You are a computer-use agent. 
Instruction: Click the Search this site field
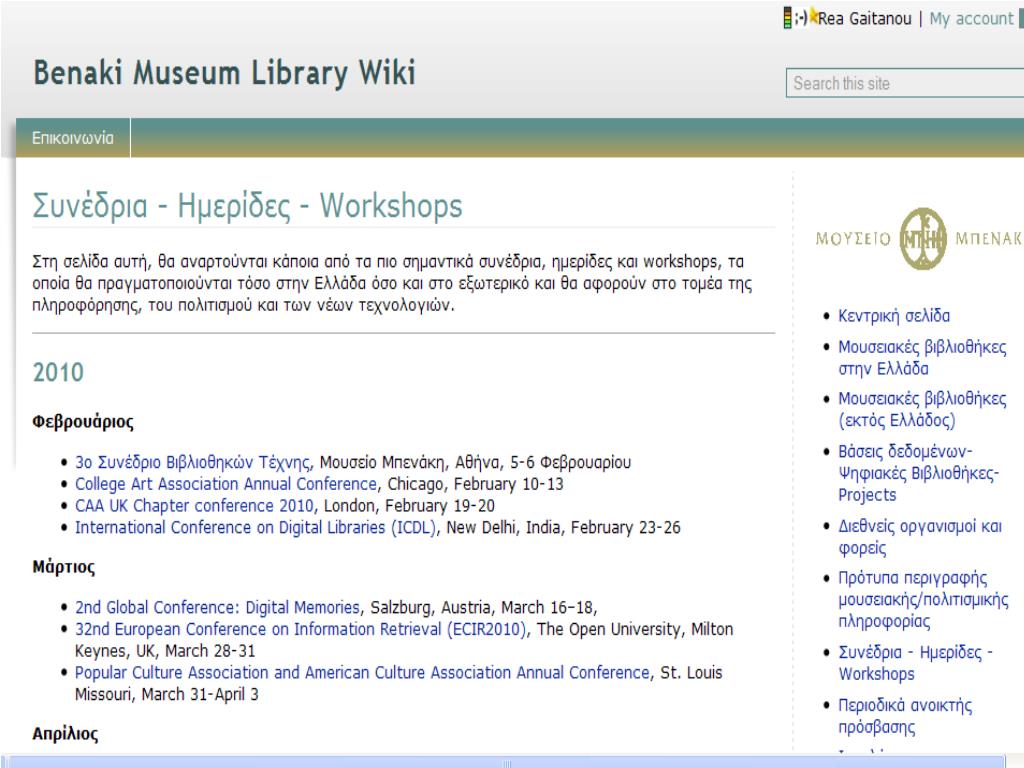905,83
